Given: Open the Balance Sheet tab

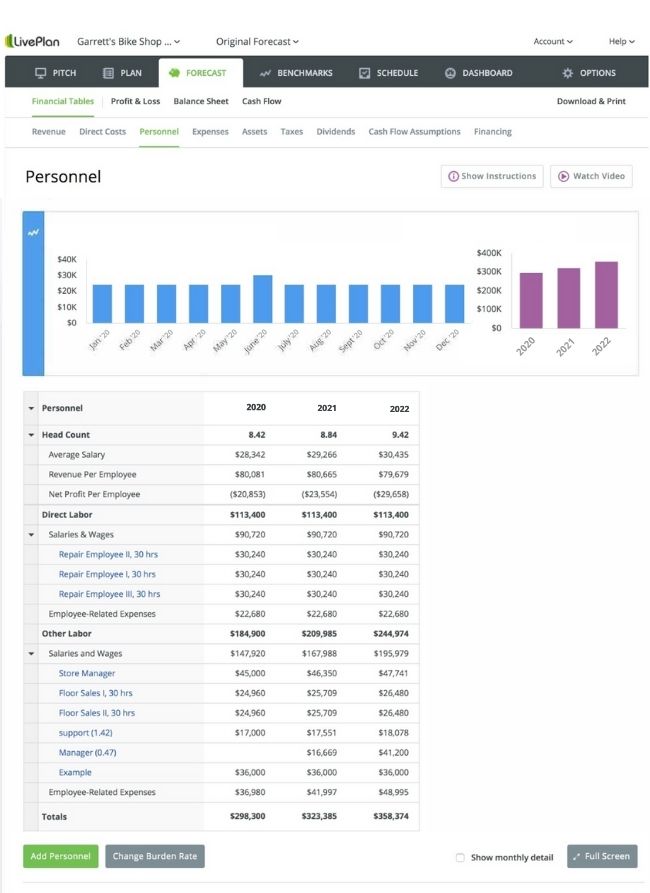Looking at the screenshot, I should (201, 101).
